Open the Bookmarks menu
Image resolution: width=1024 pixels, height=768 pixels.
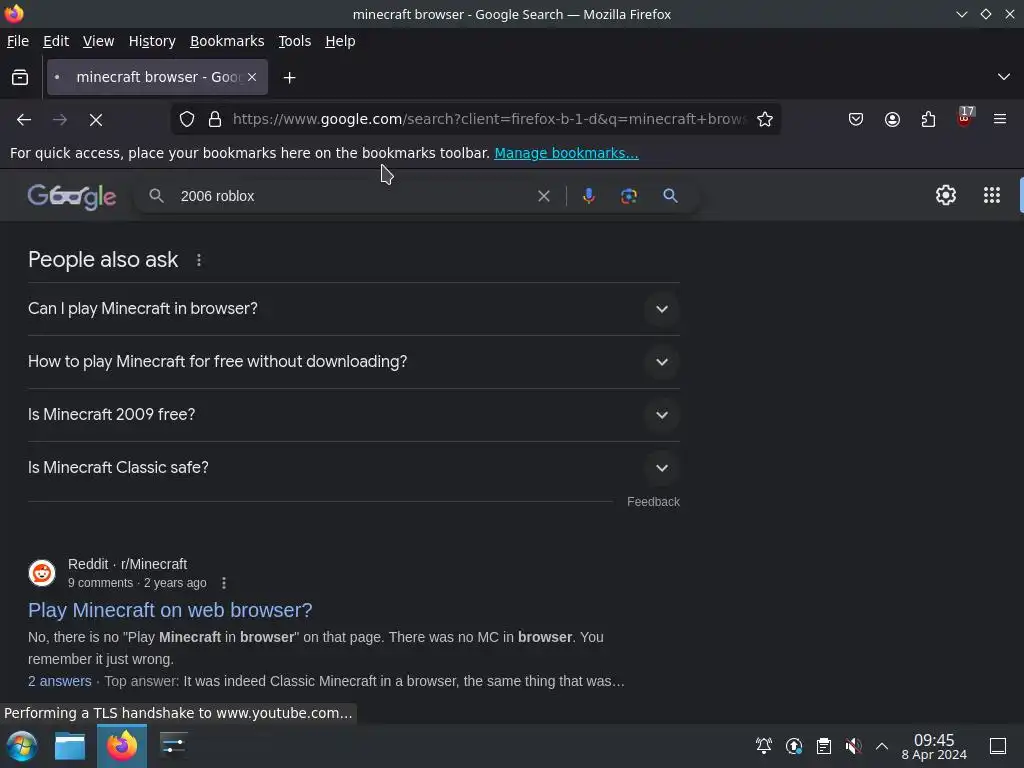pyautogui.click(x=227, y=41)
